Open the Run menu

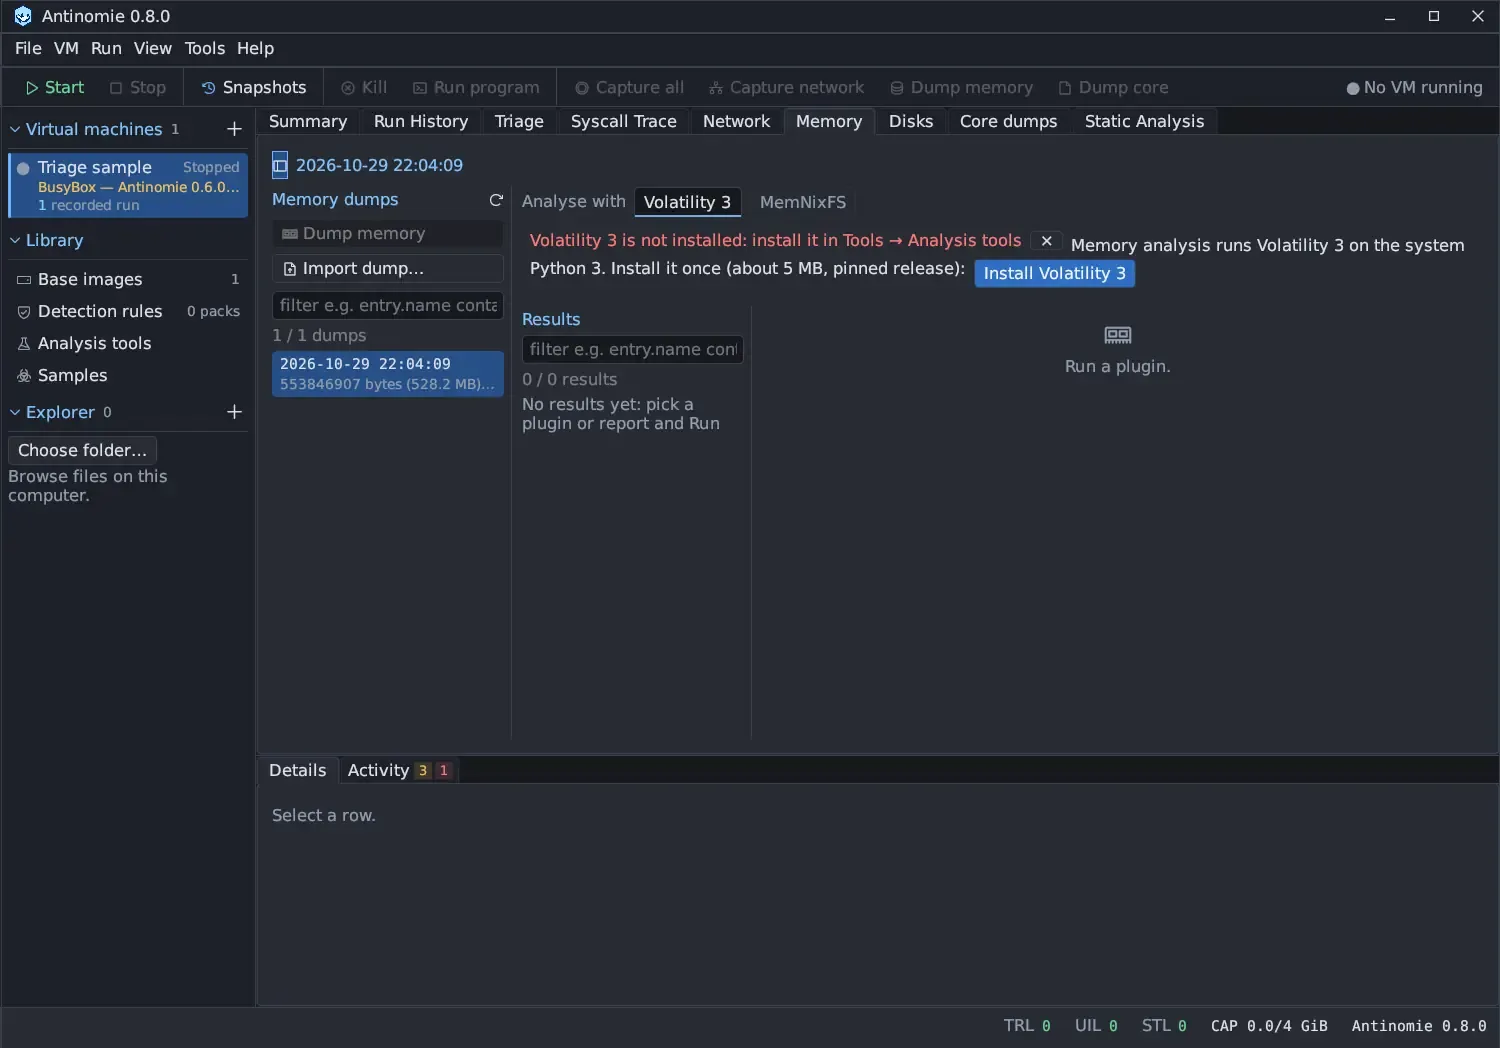(106, 48)
